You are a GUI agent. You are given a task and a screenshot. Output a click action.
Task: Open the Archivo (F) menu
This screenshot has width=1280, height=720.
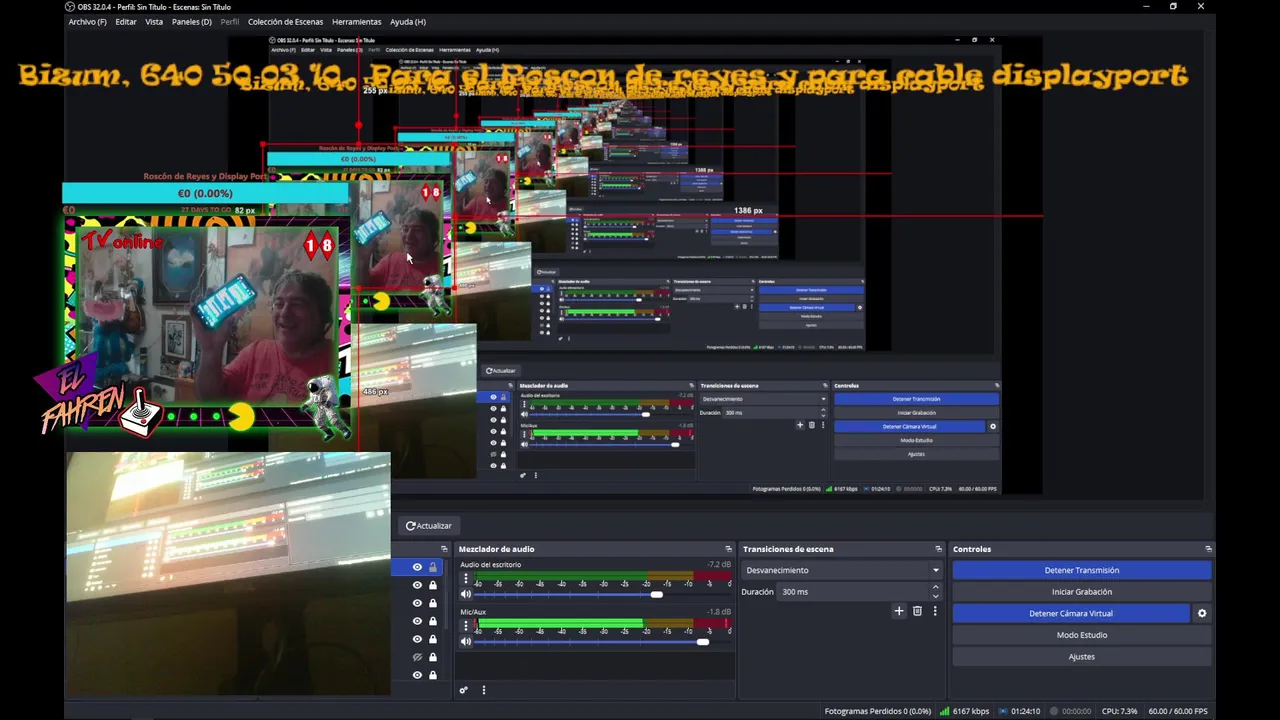(x=87, y=22)
